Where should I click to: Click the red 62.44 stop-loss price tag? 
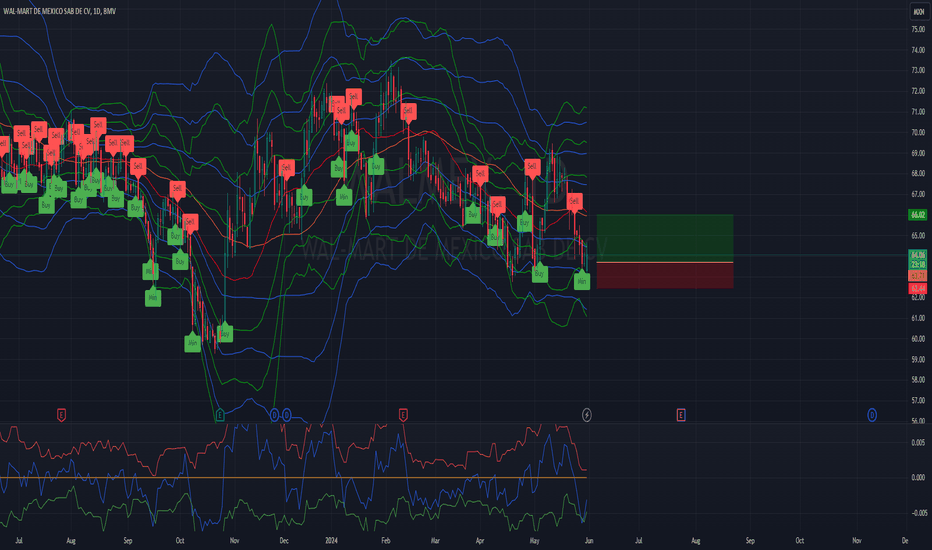click(x=918, y=288)
